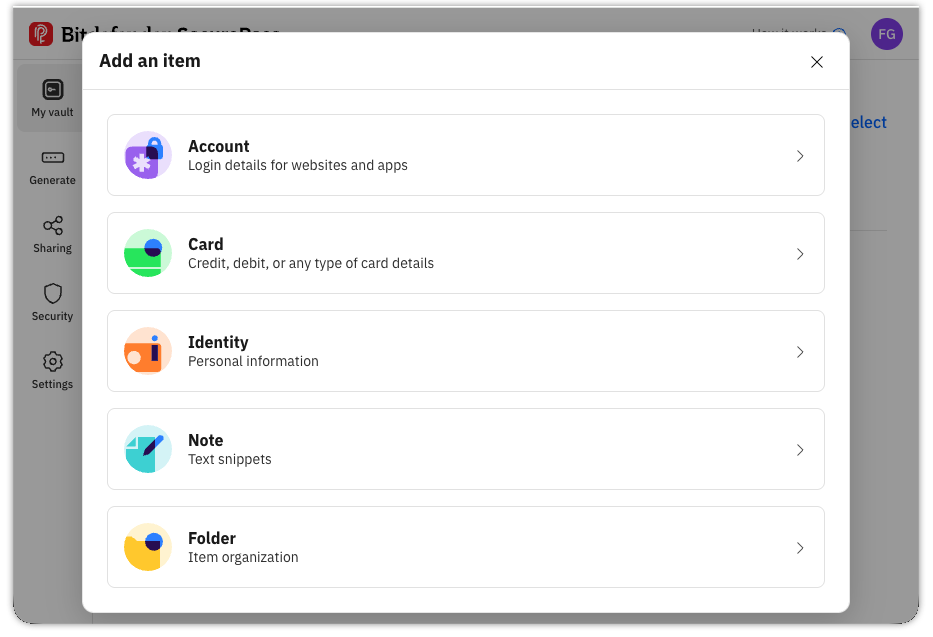Click the FG user avatar
933x637 pixels.
click(x=887, y=34)
